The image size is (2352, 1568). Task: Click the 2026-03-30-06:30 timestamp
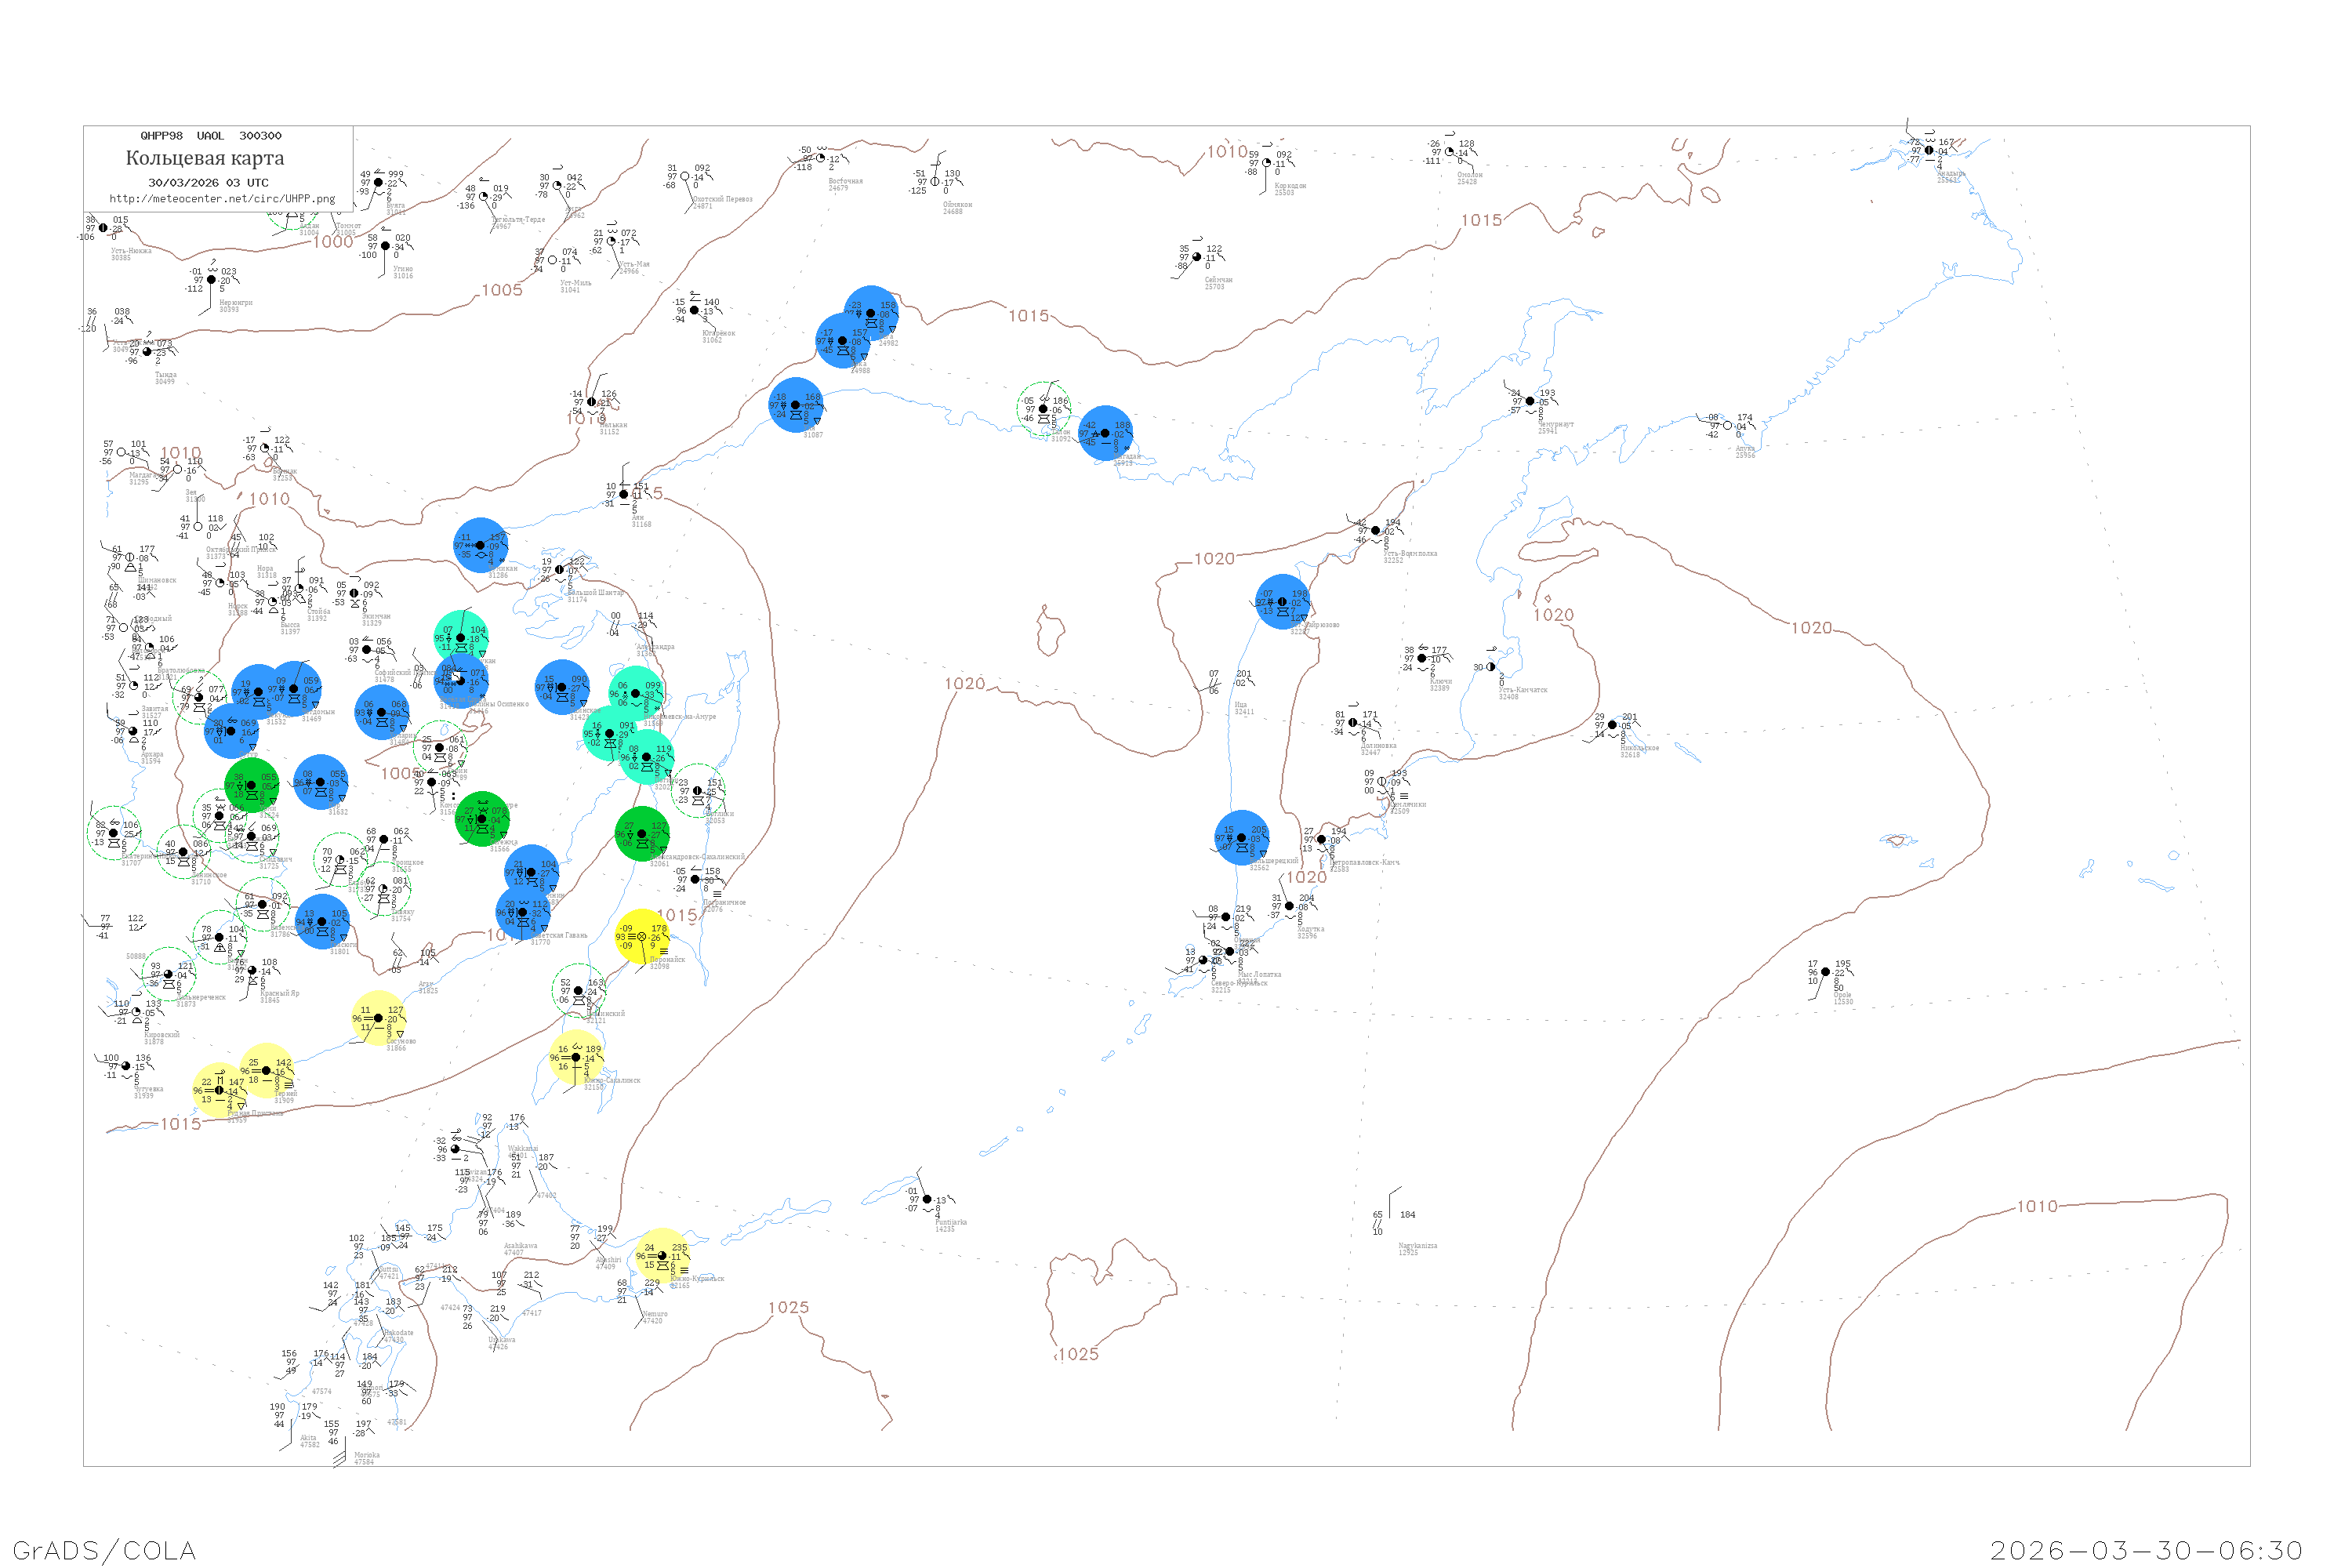coord(2146,1550)
